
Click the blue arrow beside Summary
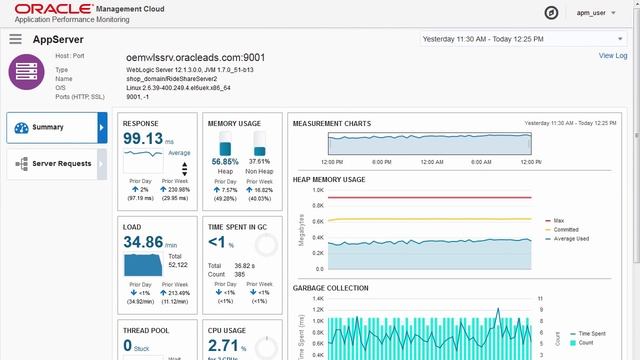102,128
